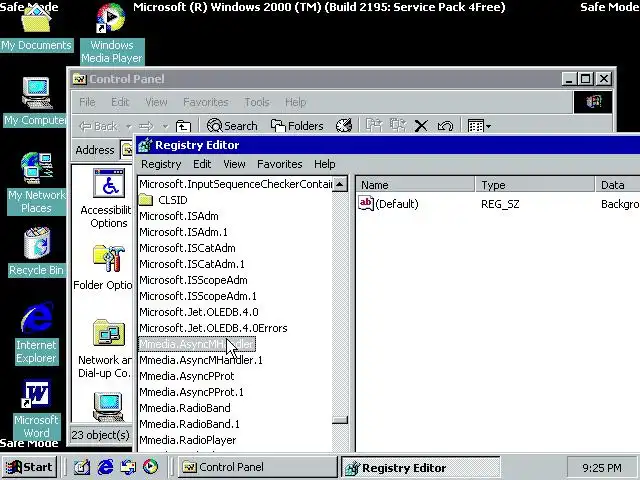
Task: Click the Back button in Control Panel
Action: pos(98,126)
